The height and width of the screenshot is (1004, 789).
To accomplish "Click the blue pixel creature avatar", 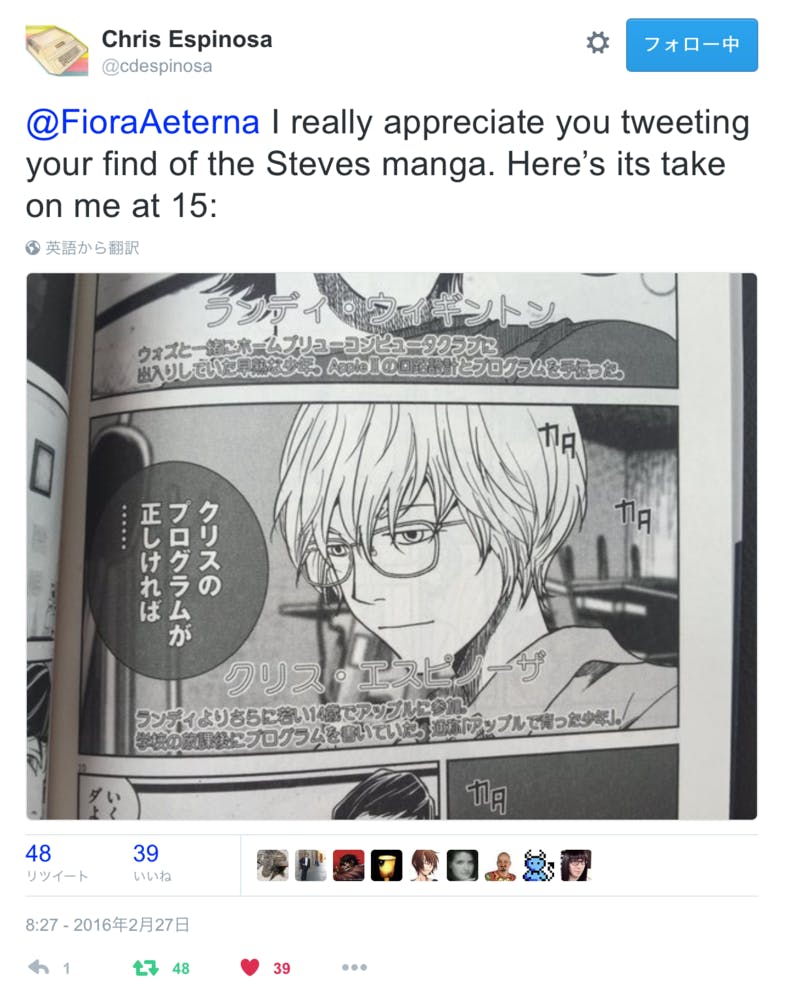I will click(x=539, y=866).
